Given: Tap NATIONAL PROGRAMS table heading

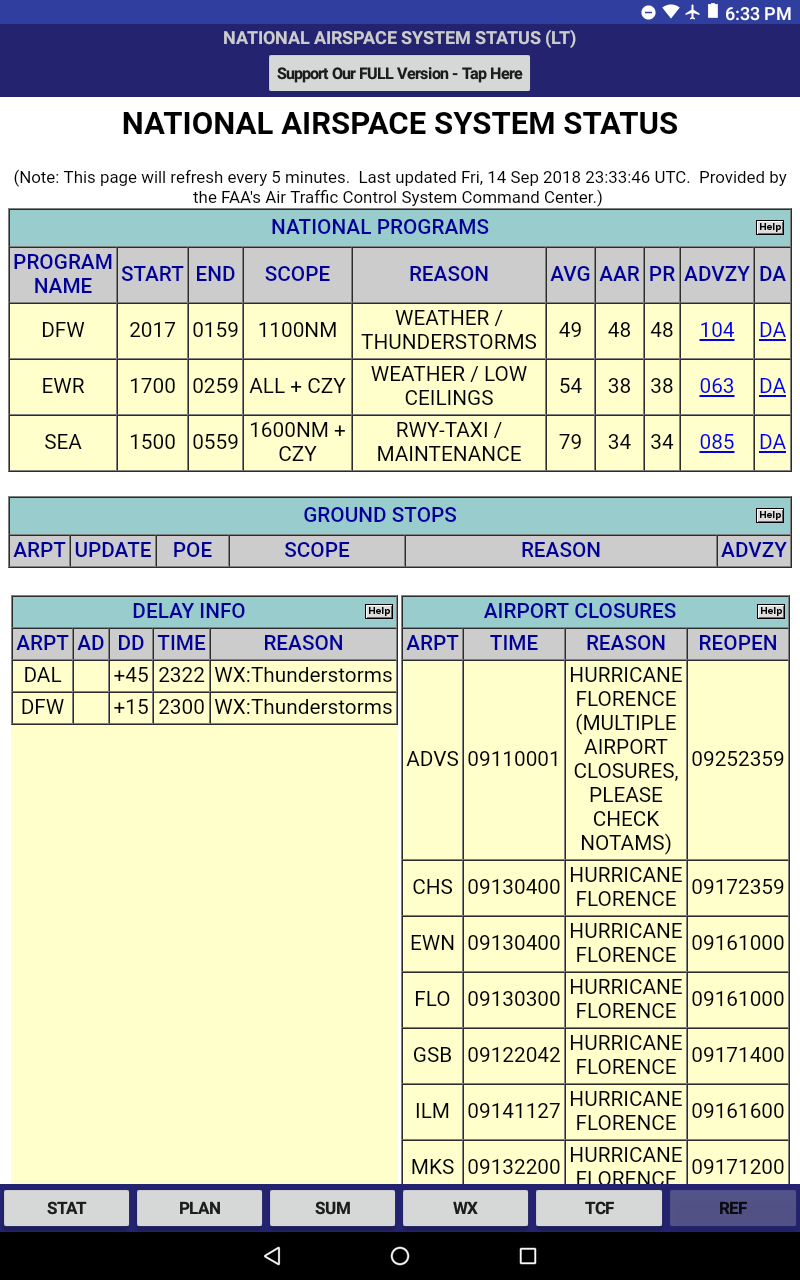Looking at the screenshot, I should (x=380, y=227).
